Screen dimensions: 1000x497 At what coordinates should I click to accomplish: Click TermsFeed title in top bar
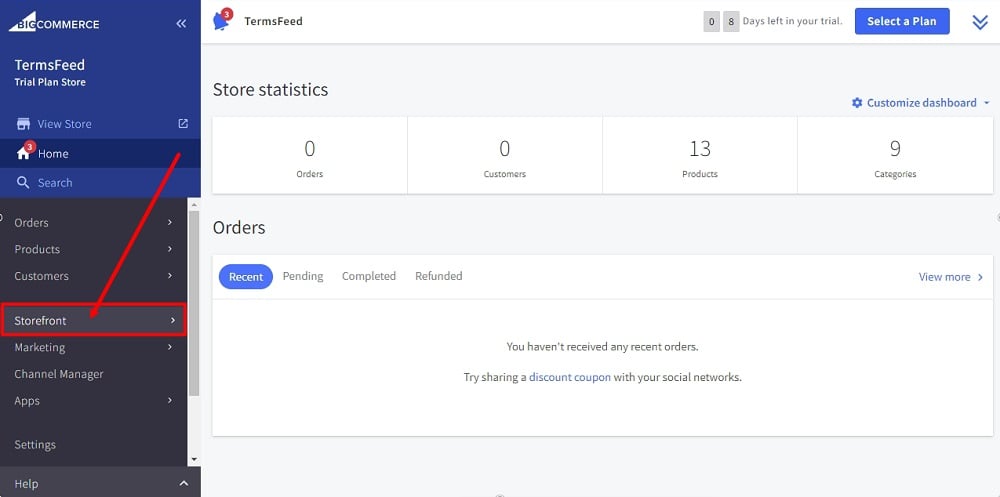[273, 21]
